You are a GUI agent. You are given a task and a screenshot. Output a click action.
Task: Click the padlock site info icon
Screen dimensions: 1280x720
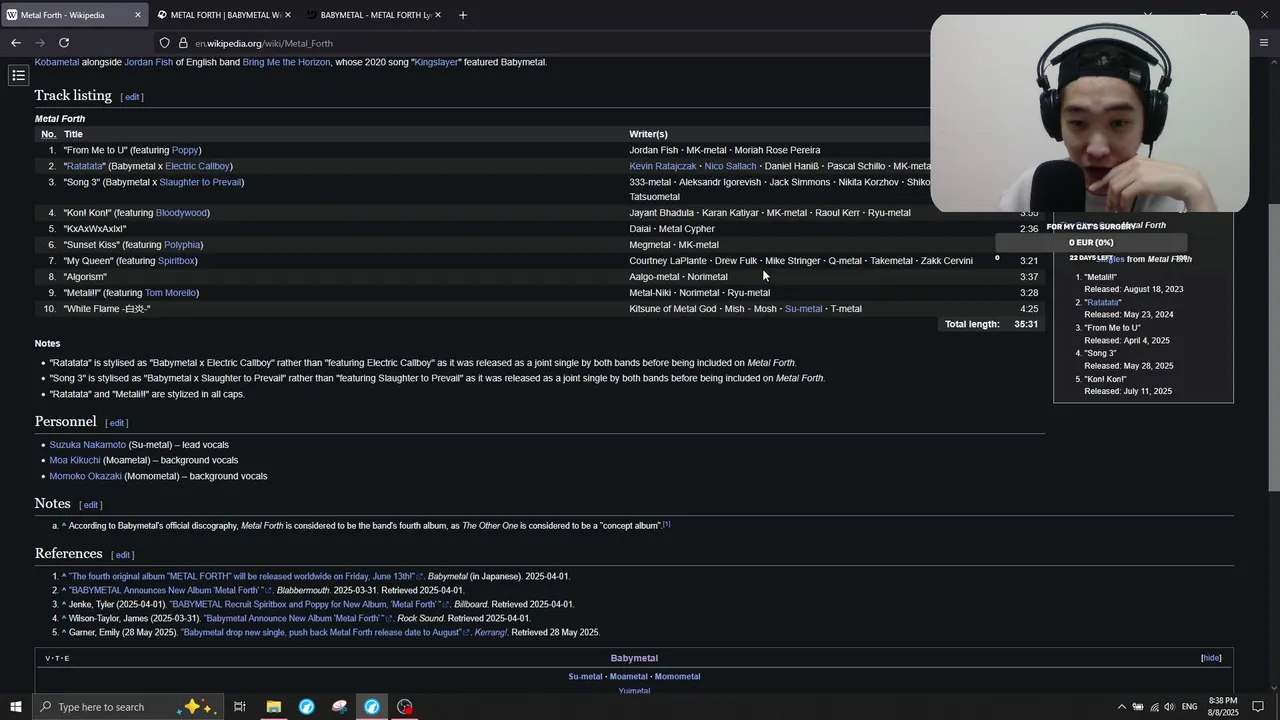[x=183, y=43]
